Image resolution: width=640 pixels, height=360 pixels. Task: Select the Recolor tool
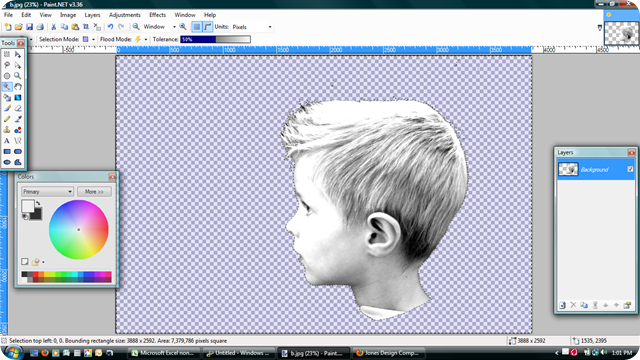(18, 130)
